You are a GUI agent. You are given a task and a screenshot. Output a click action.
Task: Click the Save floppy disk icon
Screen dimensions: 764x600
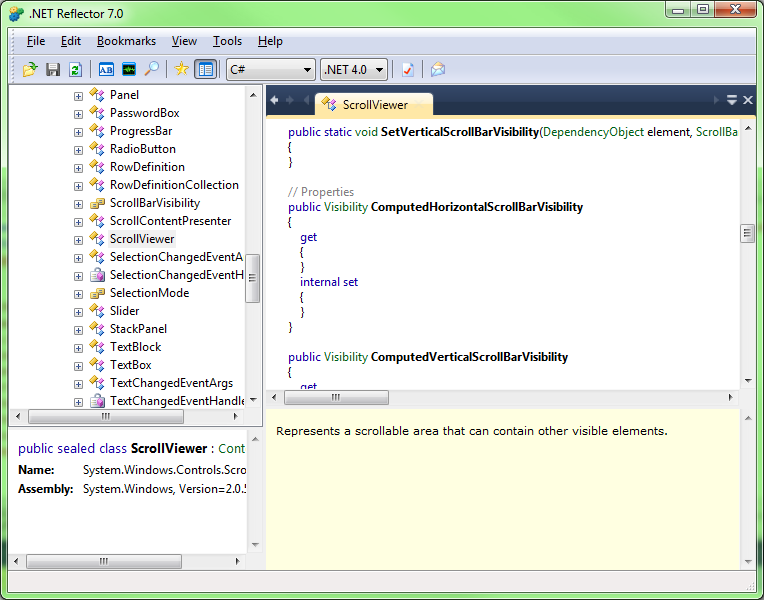pos(53,69)
